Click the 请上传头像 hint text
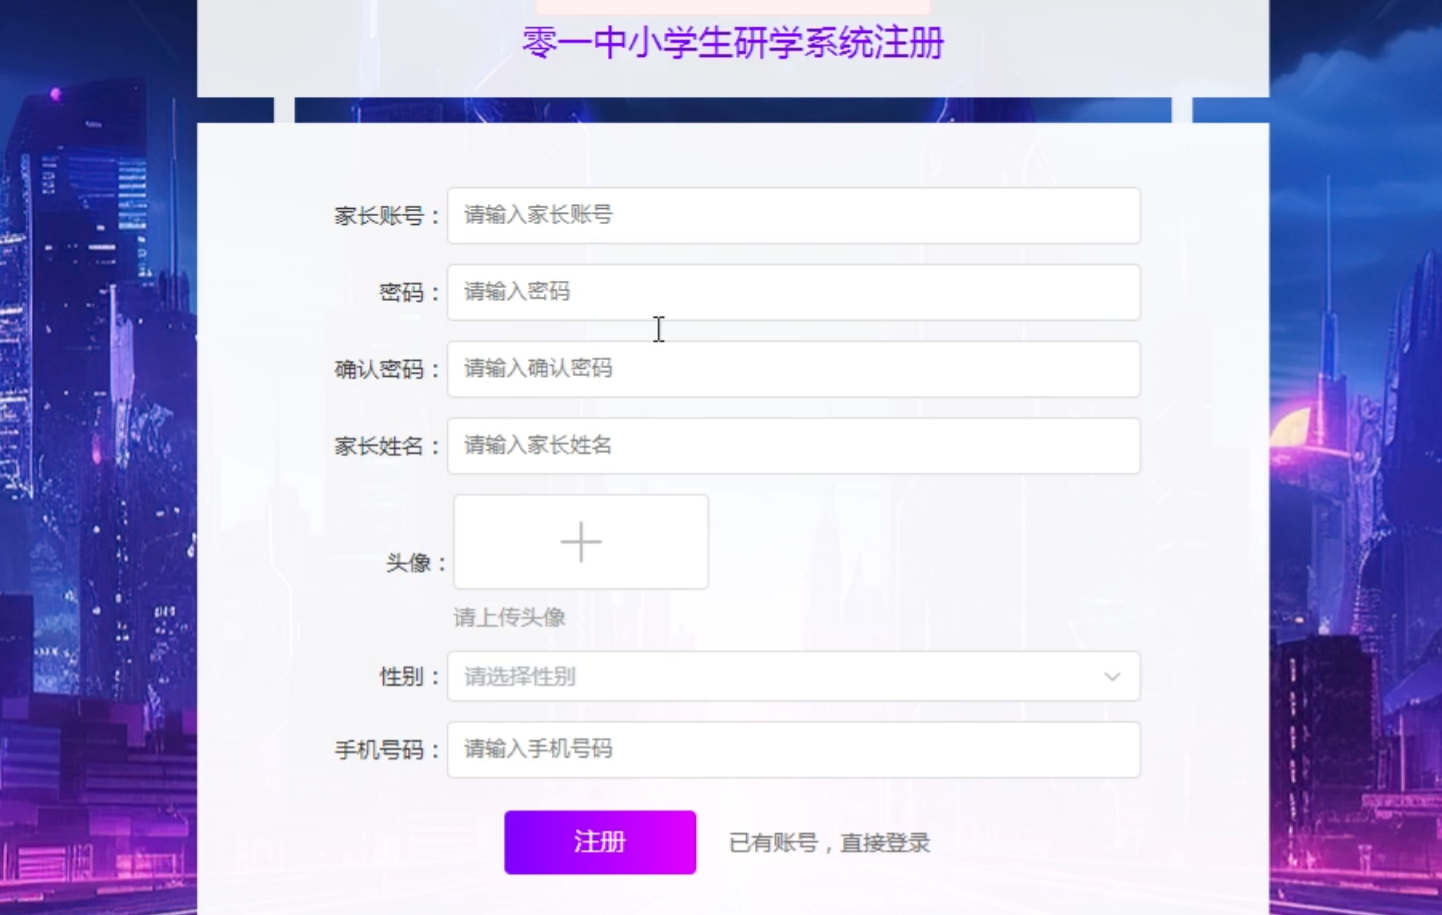Viewport: 1442px width, 915px height. click(509, 617)
